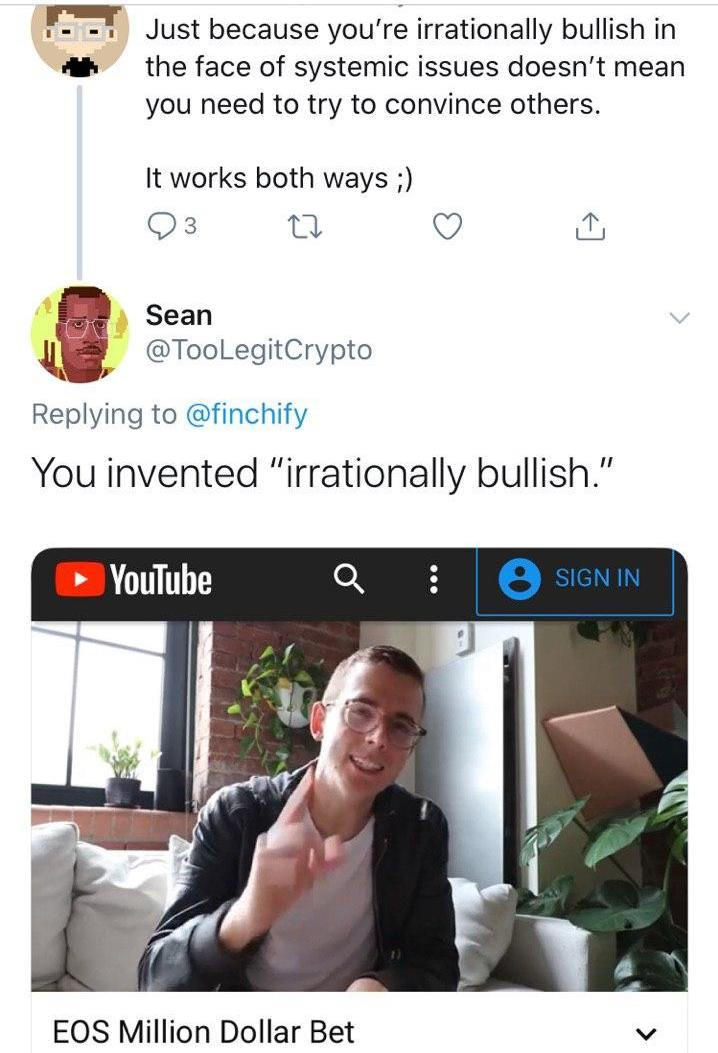Click the blue account avatar icon
The height and width of the screenshot is (1053, 718).
coord(519,579)
